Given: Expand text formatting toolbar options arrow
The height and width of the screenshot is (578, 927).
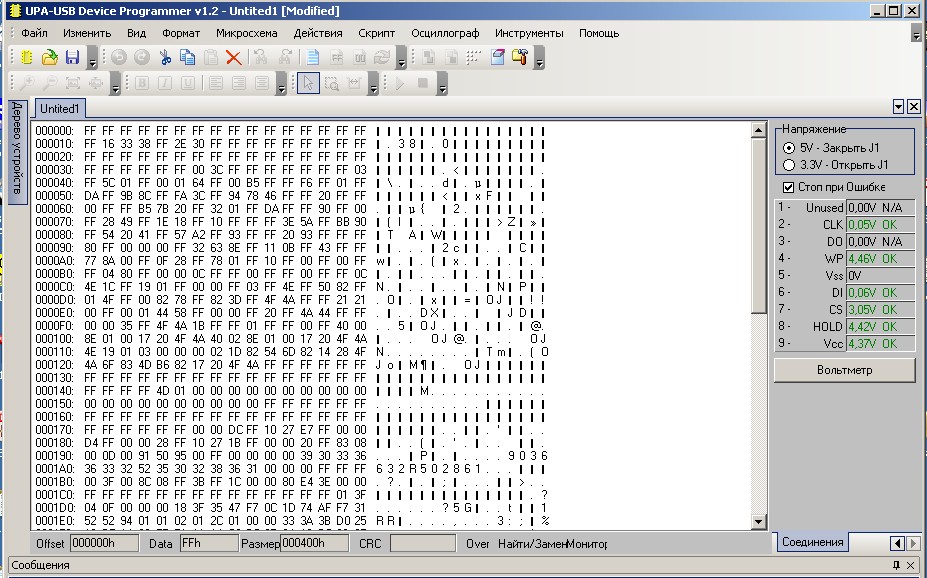Looking at the screenshot, I should click(x=281, y=84).
